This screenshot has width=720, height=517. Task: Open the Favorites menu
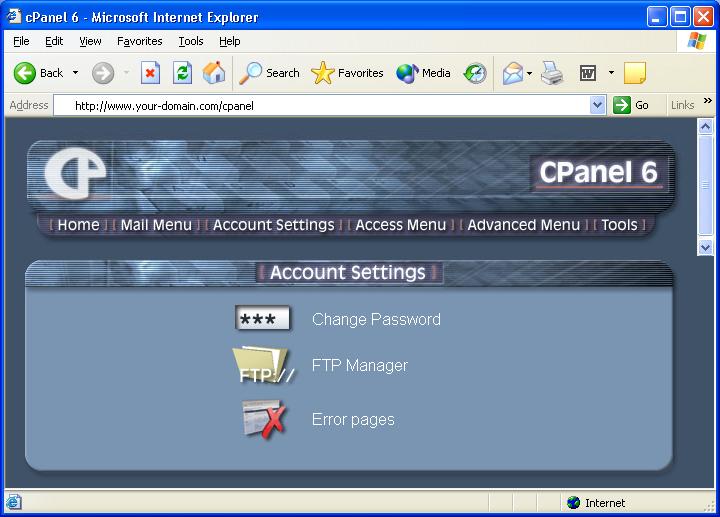[x=140, y=41]
